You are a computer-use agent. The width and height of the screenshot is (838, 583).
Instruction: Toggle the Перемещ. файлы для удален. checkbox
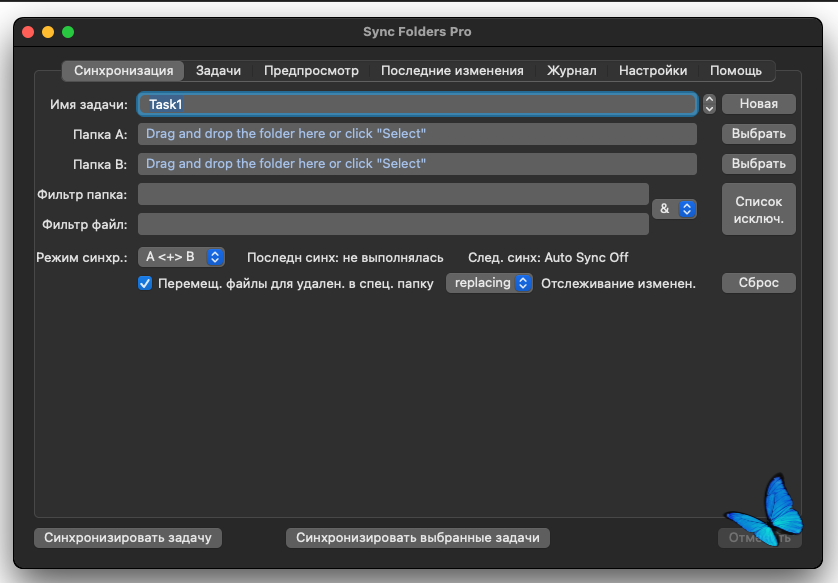click(x=145, y=283)
